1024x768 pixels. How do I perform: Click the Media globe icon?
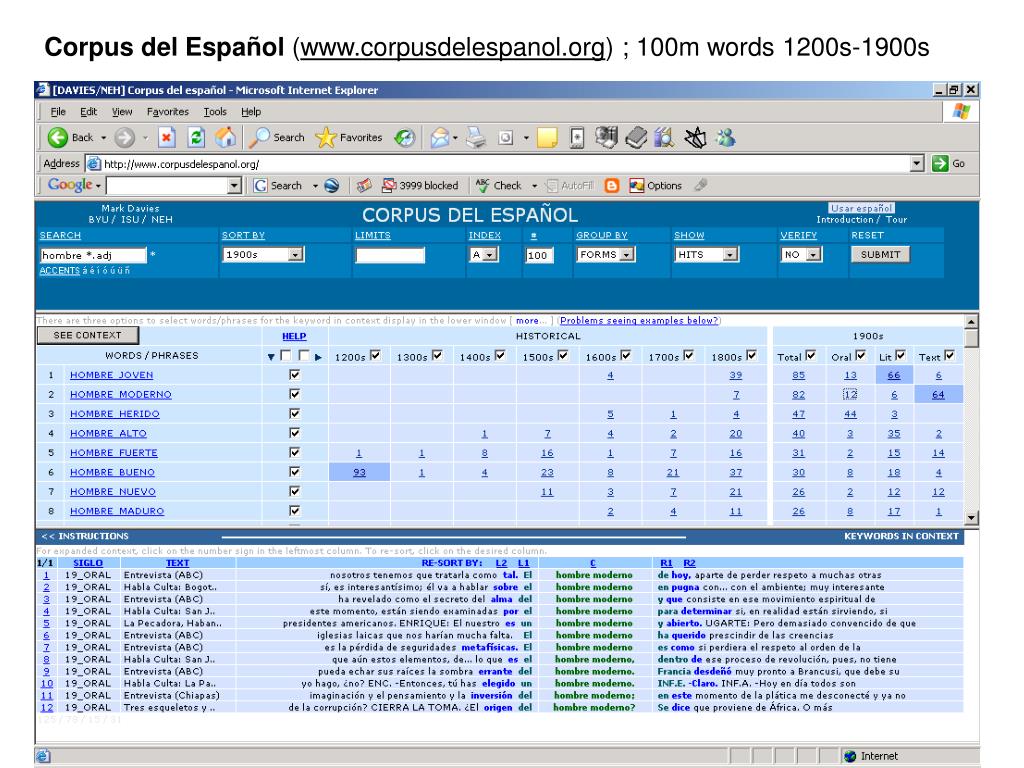[x=405, y=137]
